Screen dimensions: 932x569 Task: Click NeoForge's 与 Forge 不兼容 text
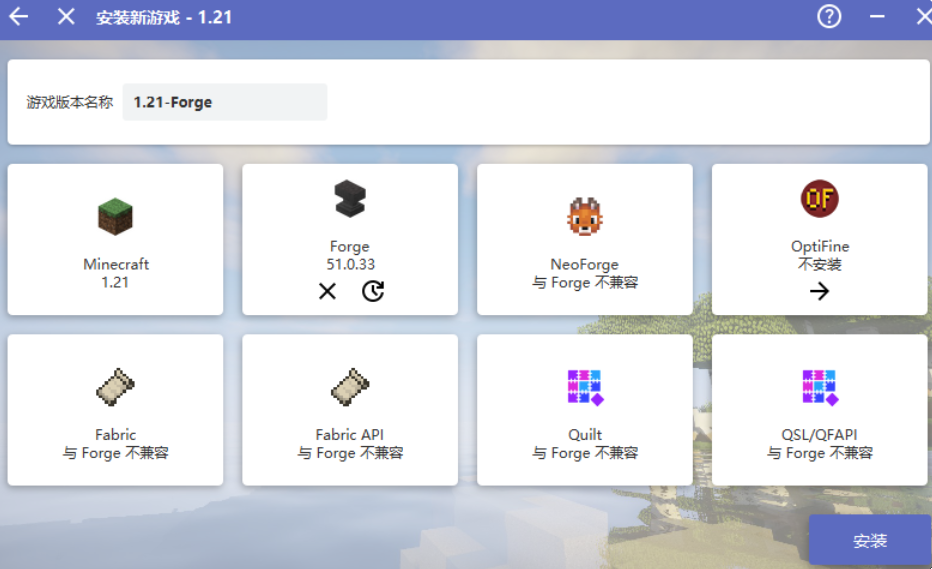tap(585, 282)
